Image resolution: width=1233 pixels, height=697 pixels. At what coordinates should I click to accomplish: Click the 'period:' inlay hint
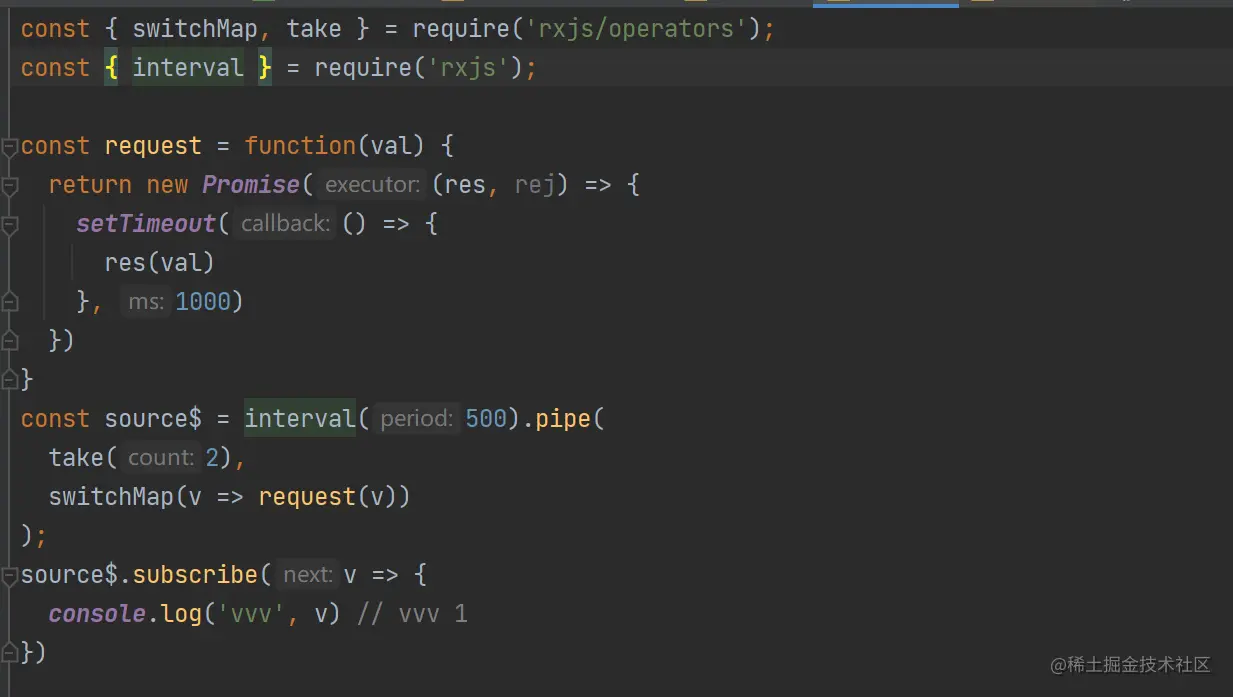(x=418, y=419)
